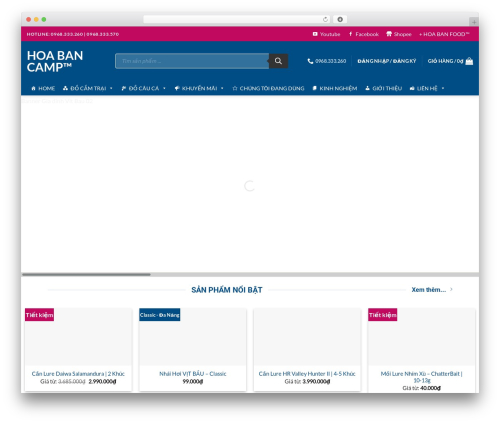Open Cần Lure HR Valley Hunter II product
Image resolution: width=500 pixels, height=423 pixels.
click(307, 374)
